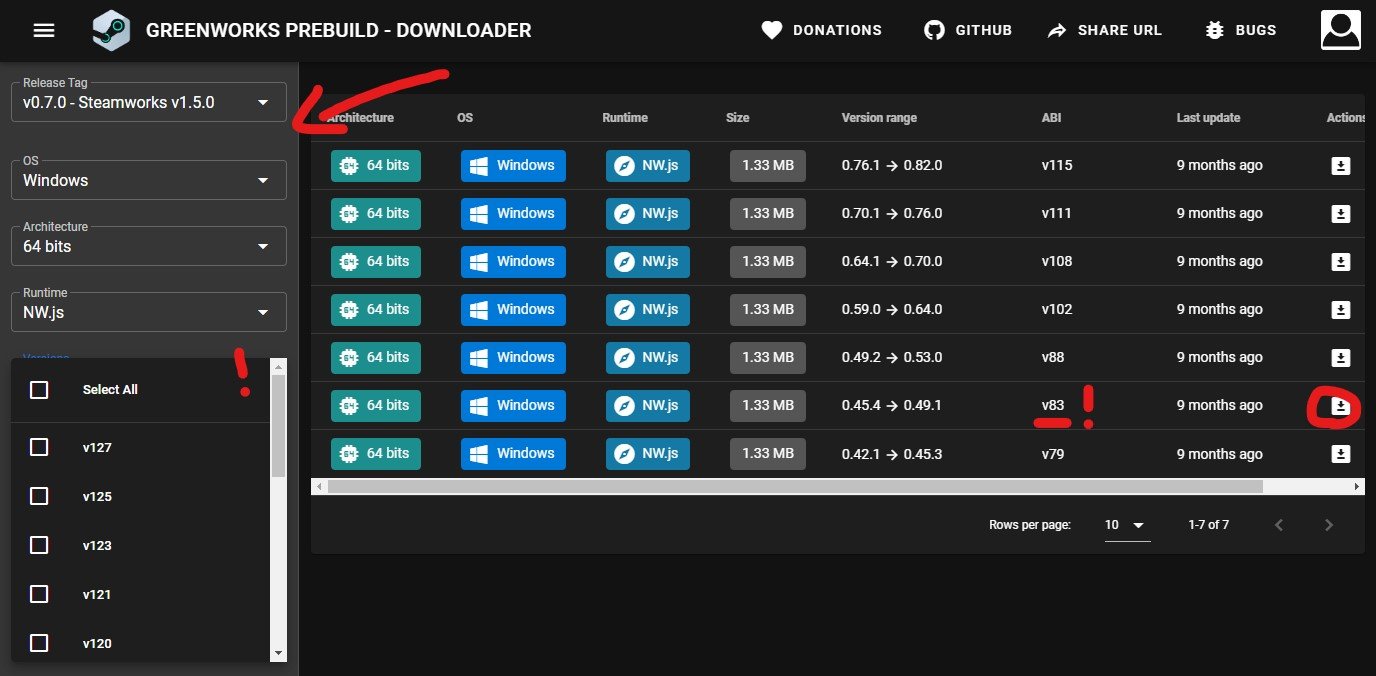
Task: Click the 1-7 of 7 pagination text
Action: pos(1209,525)
